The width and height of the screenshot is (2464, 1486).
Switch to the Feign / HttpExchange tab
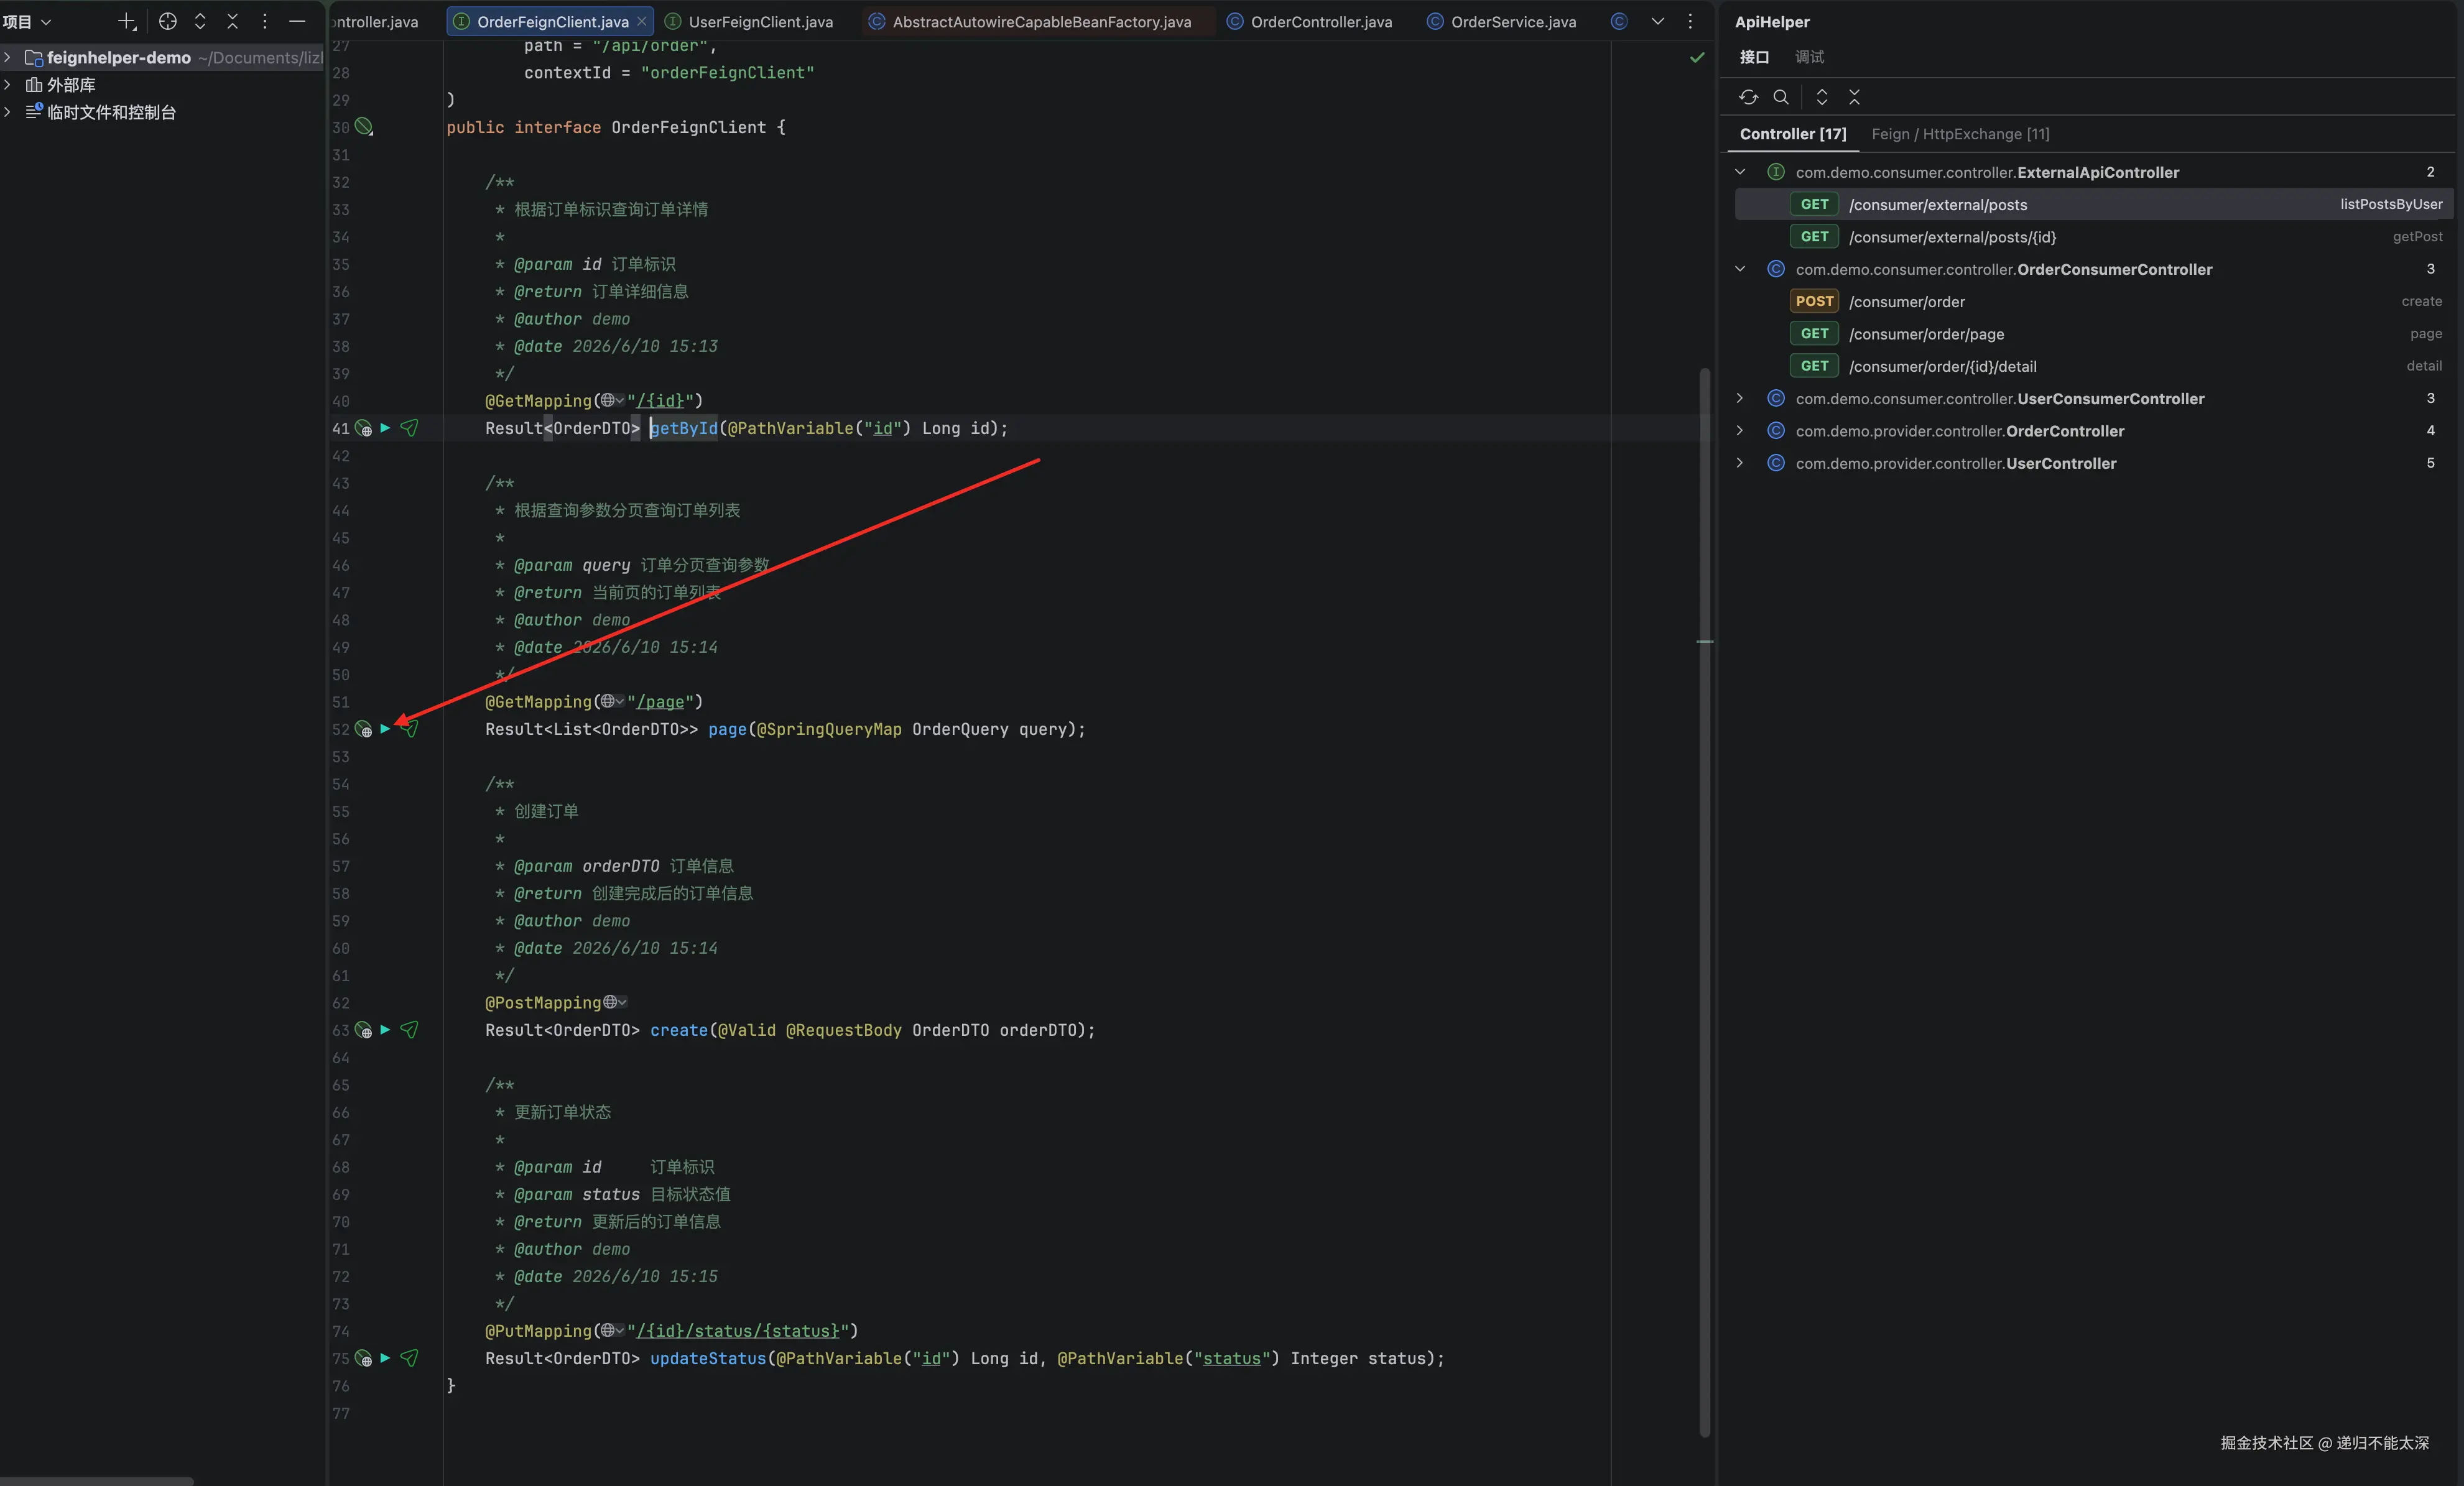point(1960,134)
